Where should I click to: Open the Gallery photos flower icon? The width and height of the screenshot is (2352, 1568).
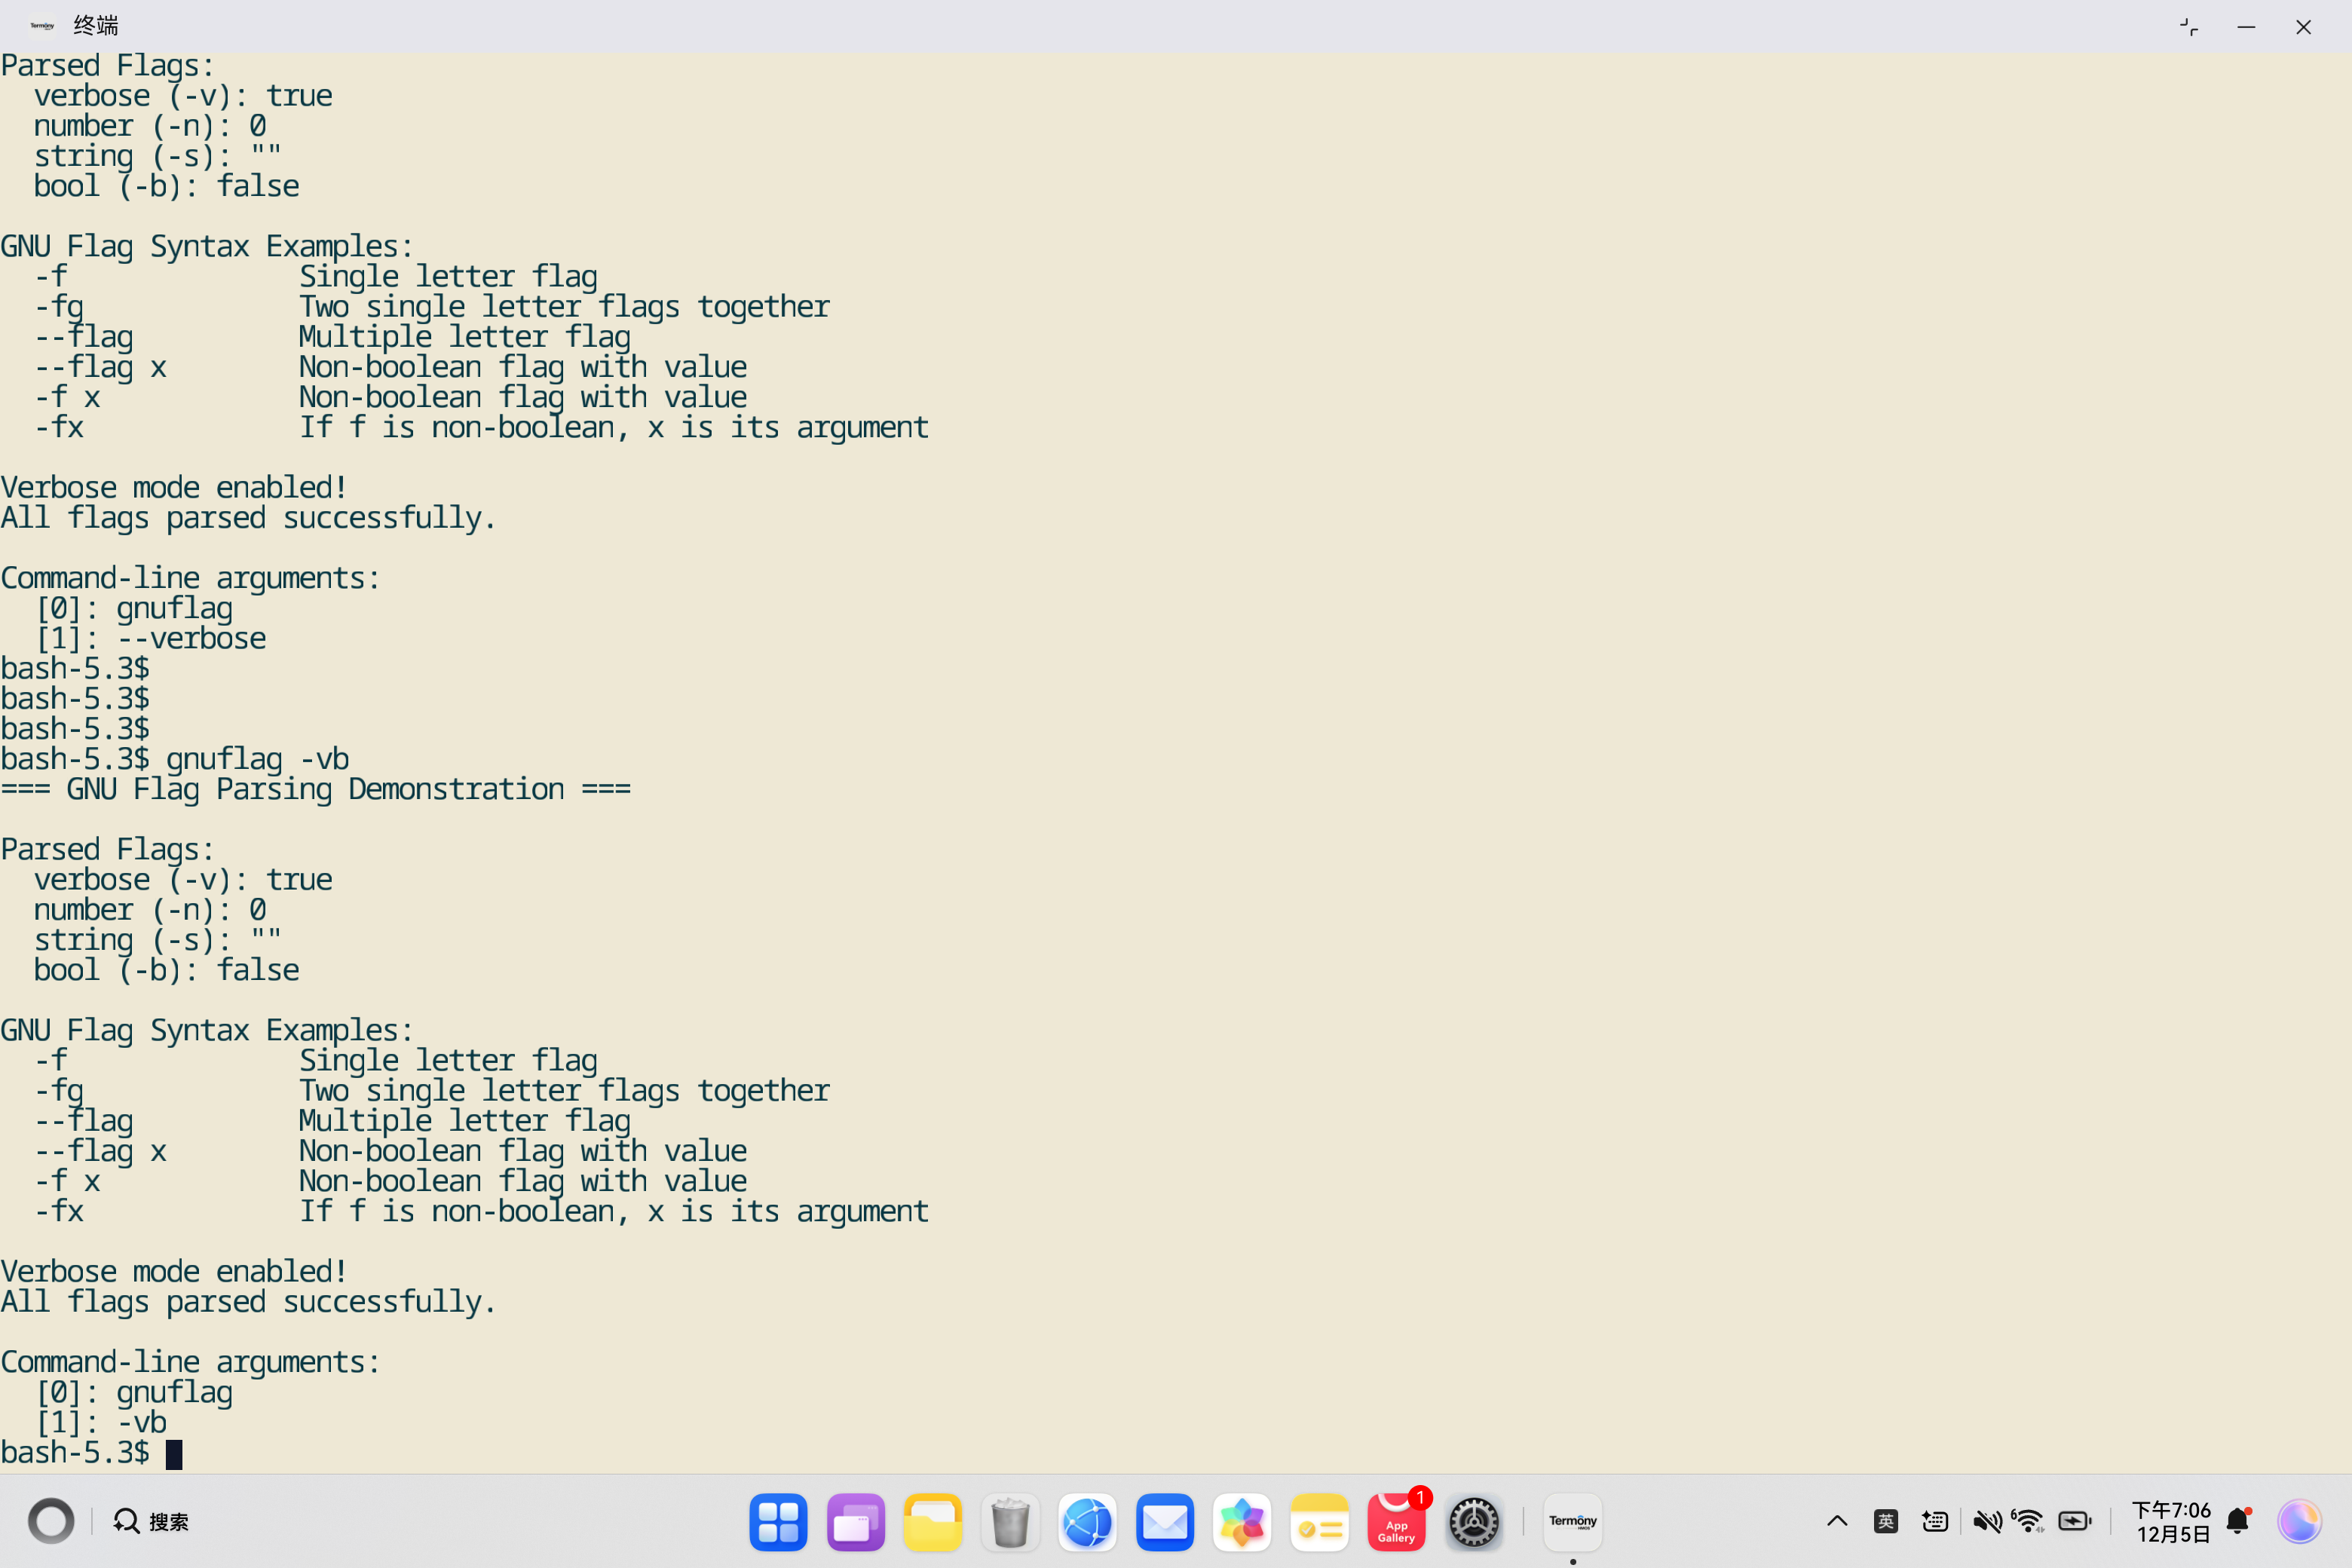coord(1242,1522)
